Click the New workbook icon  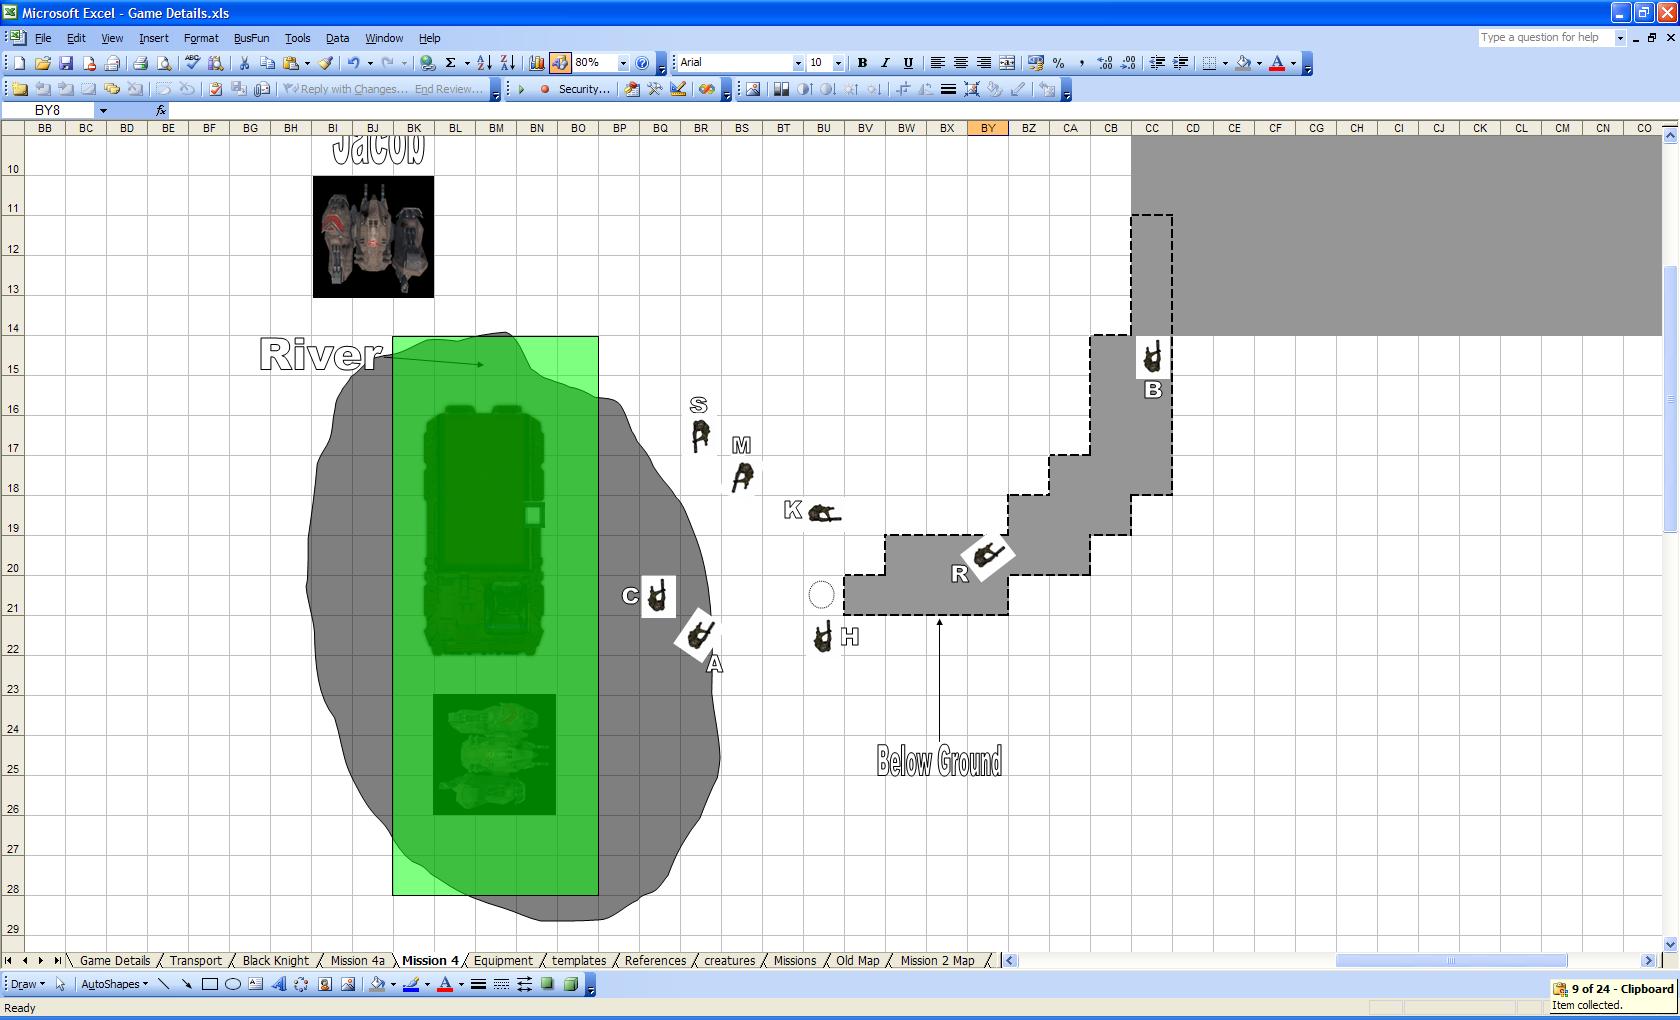click(19, 63)
